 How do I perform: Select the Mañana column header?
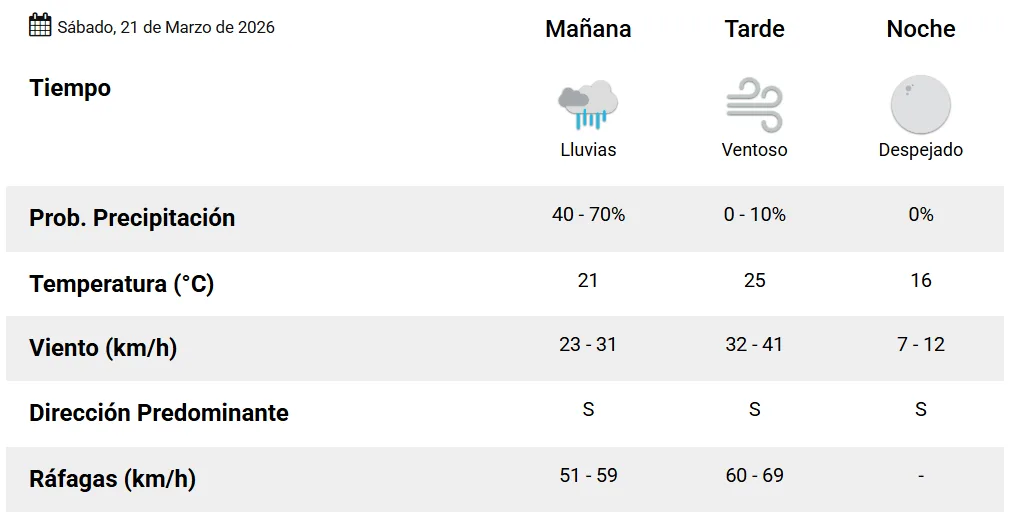tap(588, 29)
